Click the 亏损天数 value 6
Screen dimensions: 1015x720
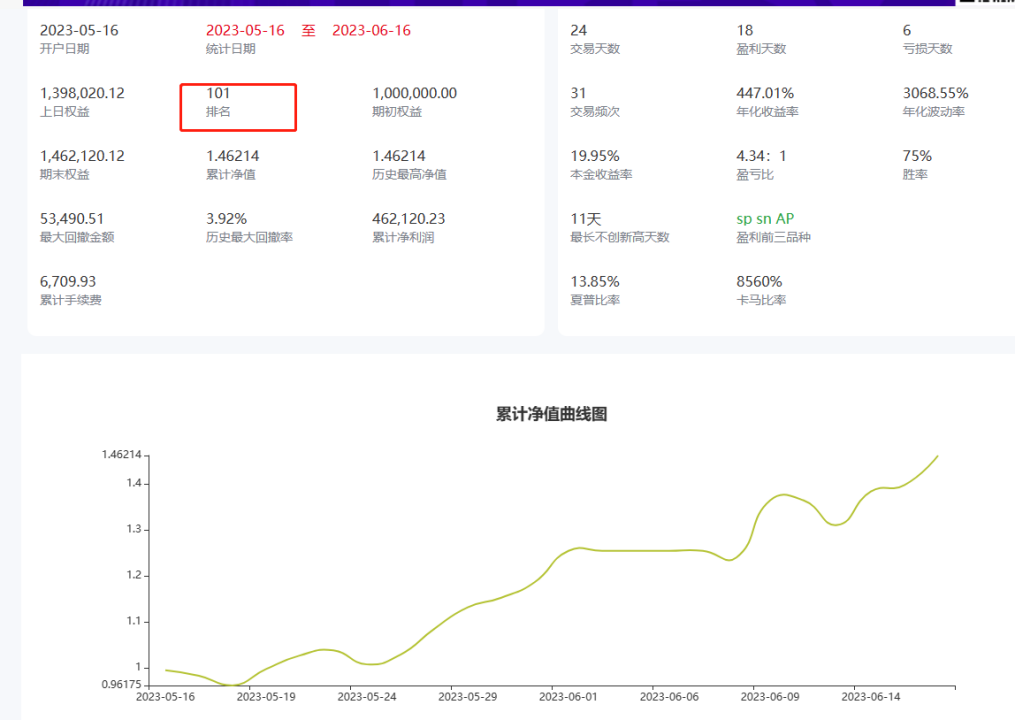[x=907, y=30]
